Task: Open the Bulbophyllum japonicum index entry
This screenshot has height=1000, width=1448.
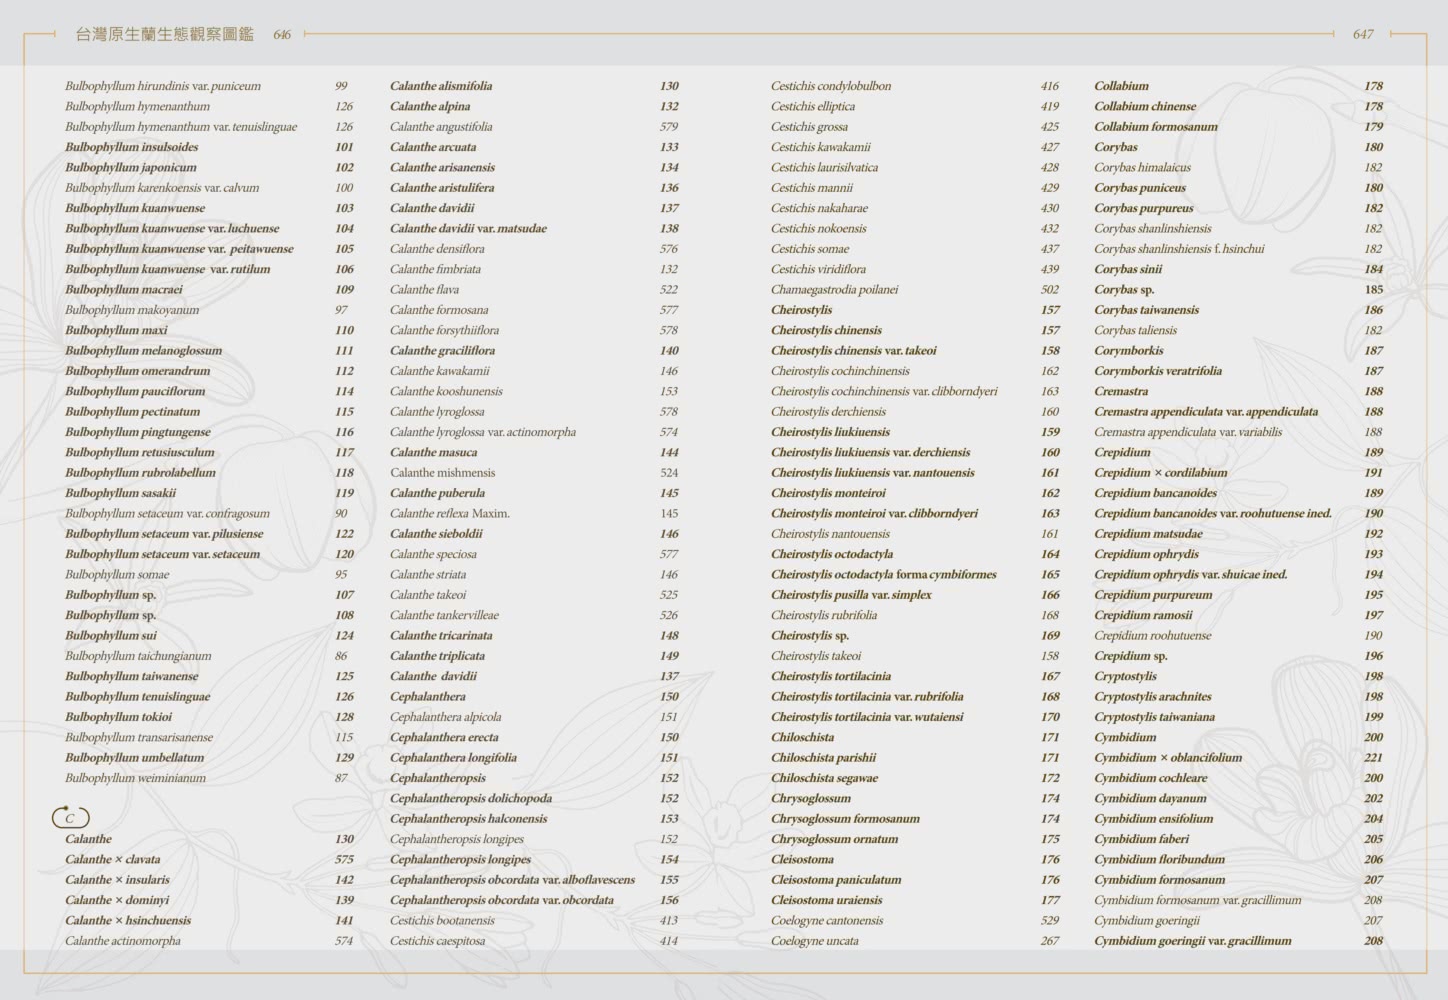Action: pos(131,168)
